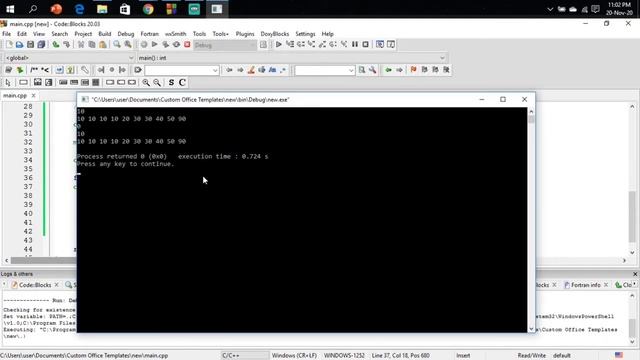Jump back with the green left arrow
The width and height of the screenshot is (640, 360).
coord(388,70)
